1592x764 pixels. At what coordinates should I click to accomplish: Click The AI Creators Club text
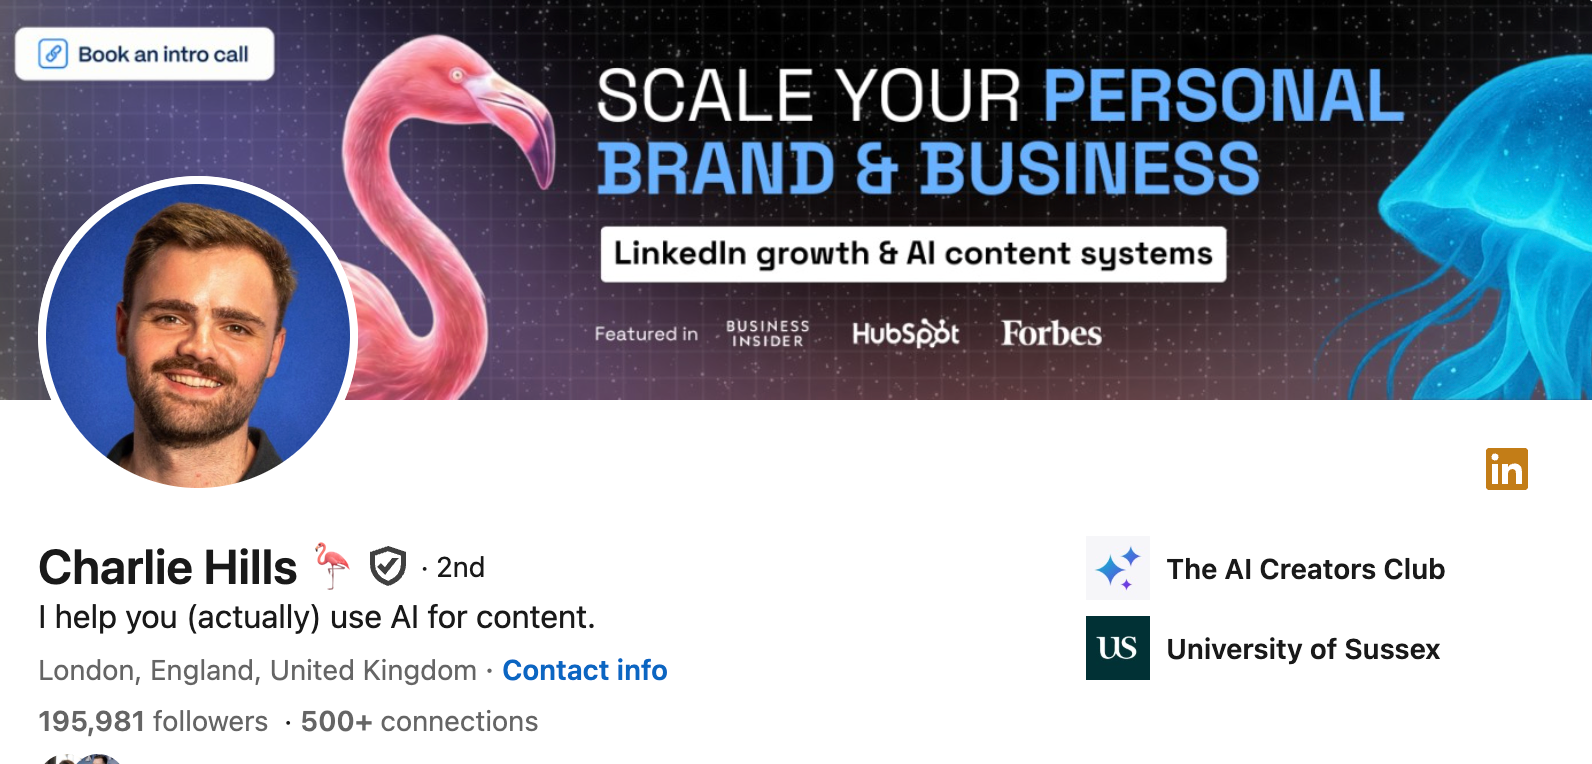pyautogui.click(x=1306, y=568)
